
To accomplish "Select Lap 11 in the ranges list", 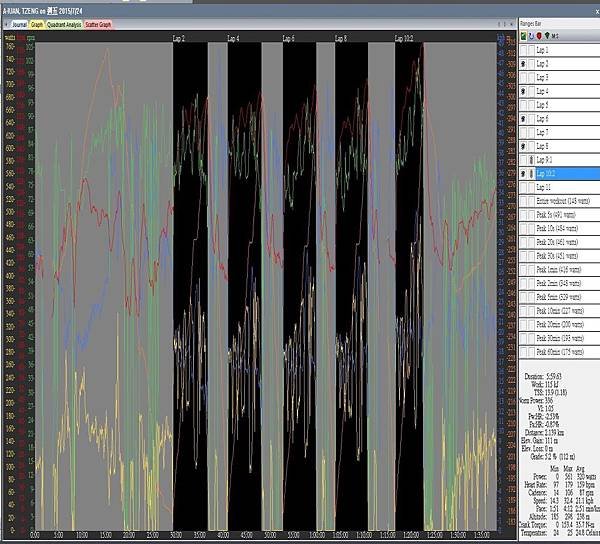I will 559,187.
